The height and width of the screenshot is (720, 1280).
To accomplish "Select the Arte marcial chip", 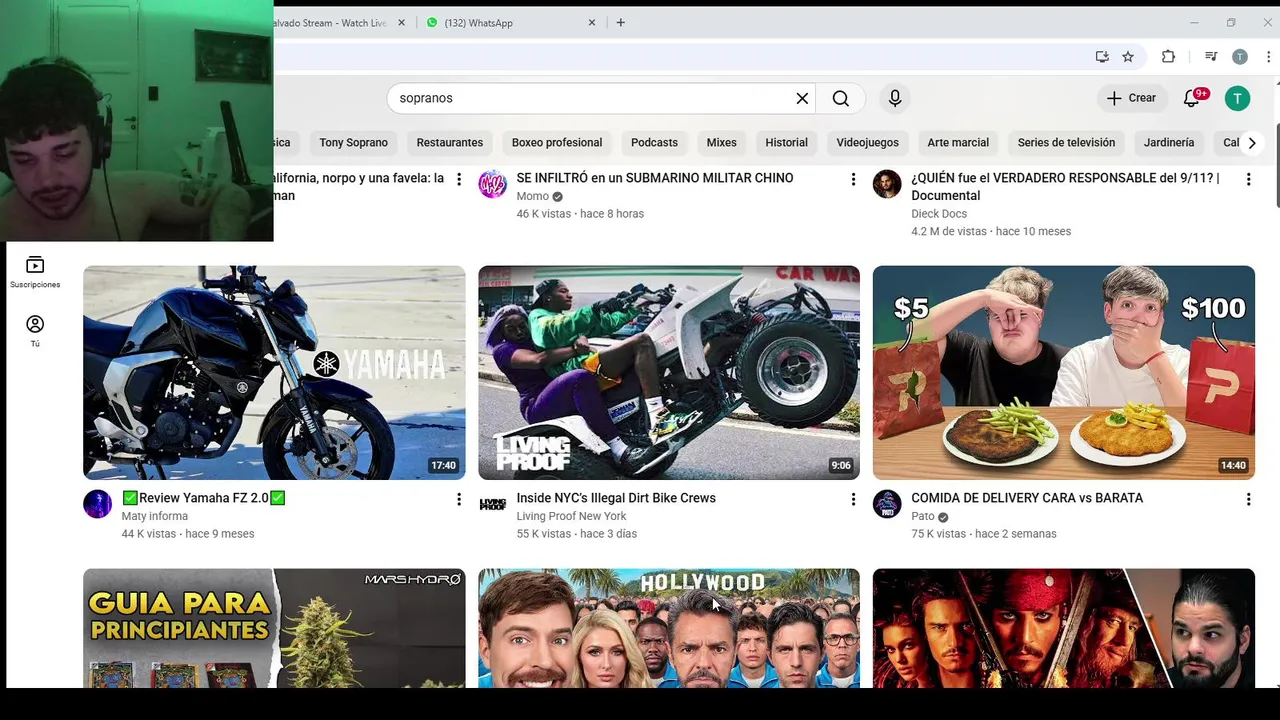I will 958,143.
